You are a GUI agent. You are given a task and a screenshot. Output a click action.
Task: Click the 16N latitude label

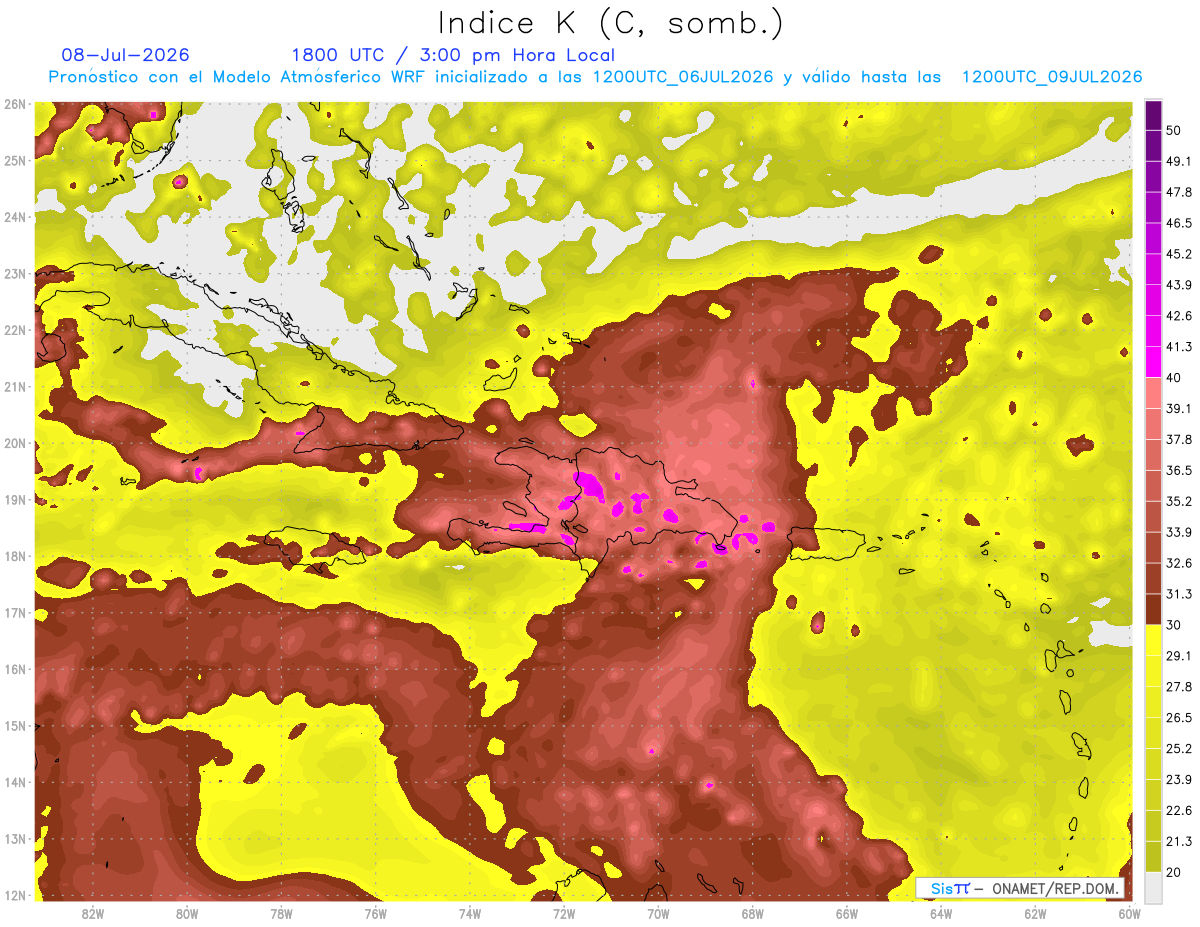point(15,669)
